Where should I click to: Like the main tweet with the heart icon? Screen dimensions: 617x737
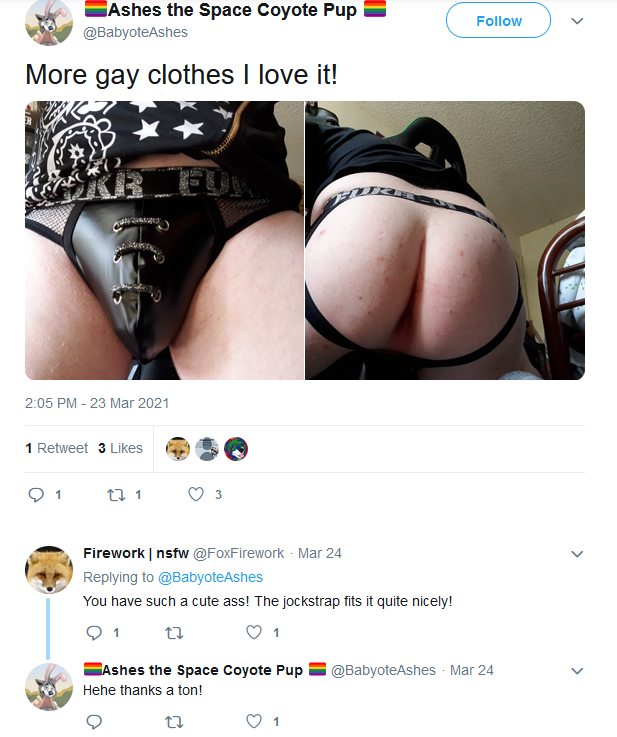196,494
